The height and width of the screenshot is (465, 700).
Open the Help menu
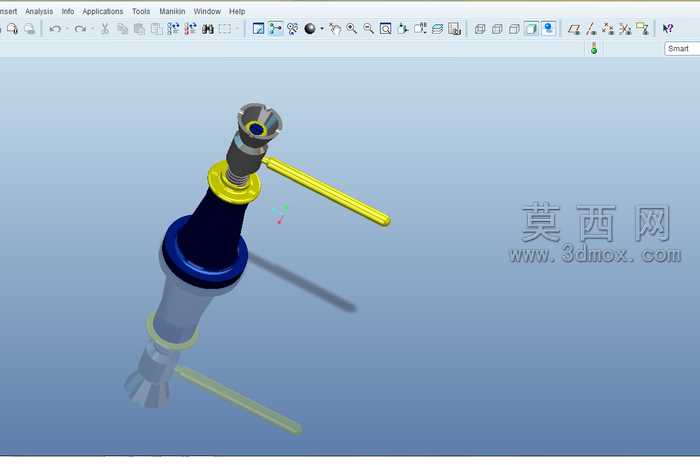(x=237, y=12)
